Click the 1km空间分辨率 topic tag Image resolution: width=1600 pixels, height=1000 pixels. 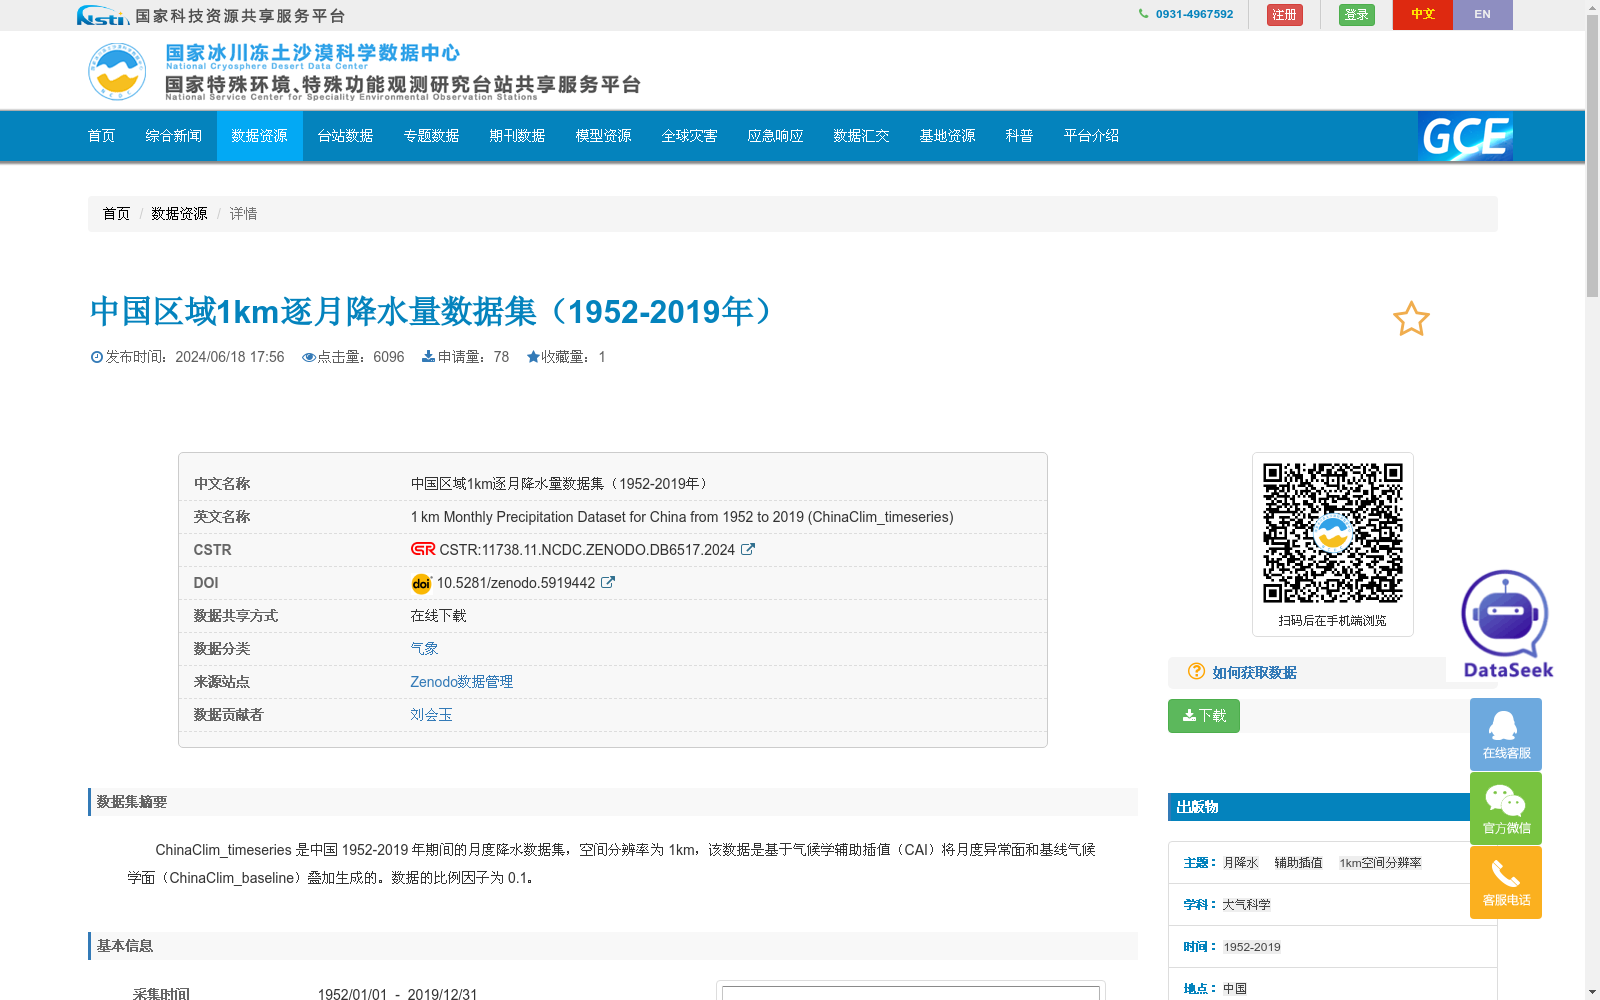(x=1380, y=862)
